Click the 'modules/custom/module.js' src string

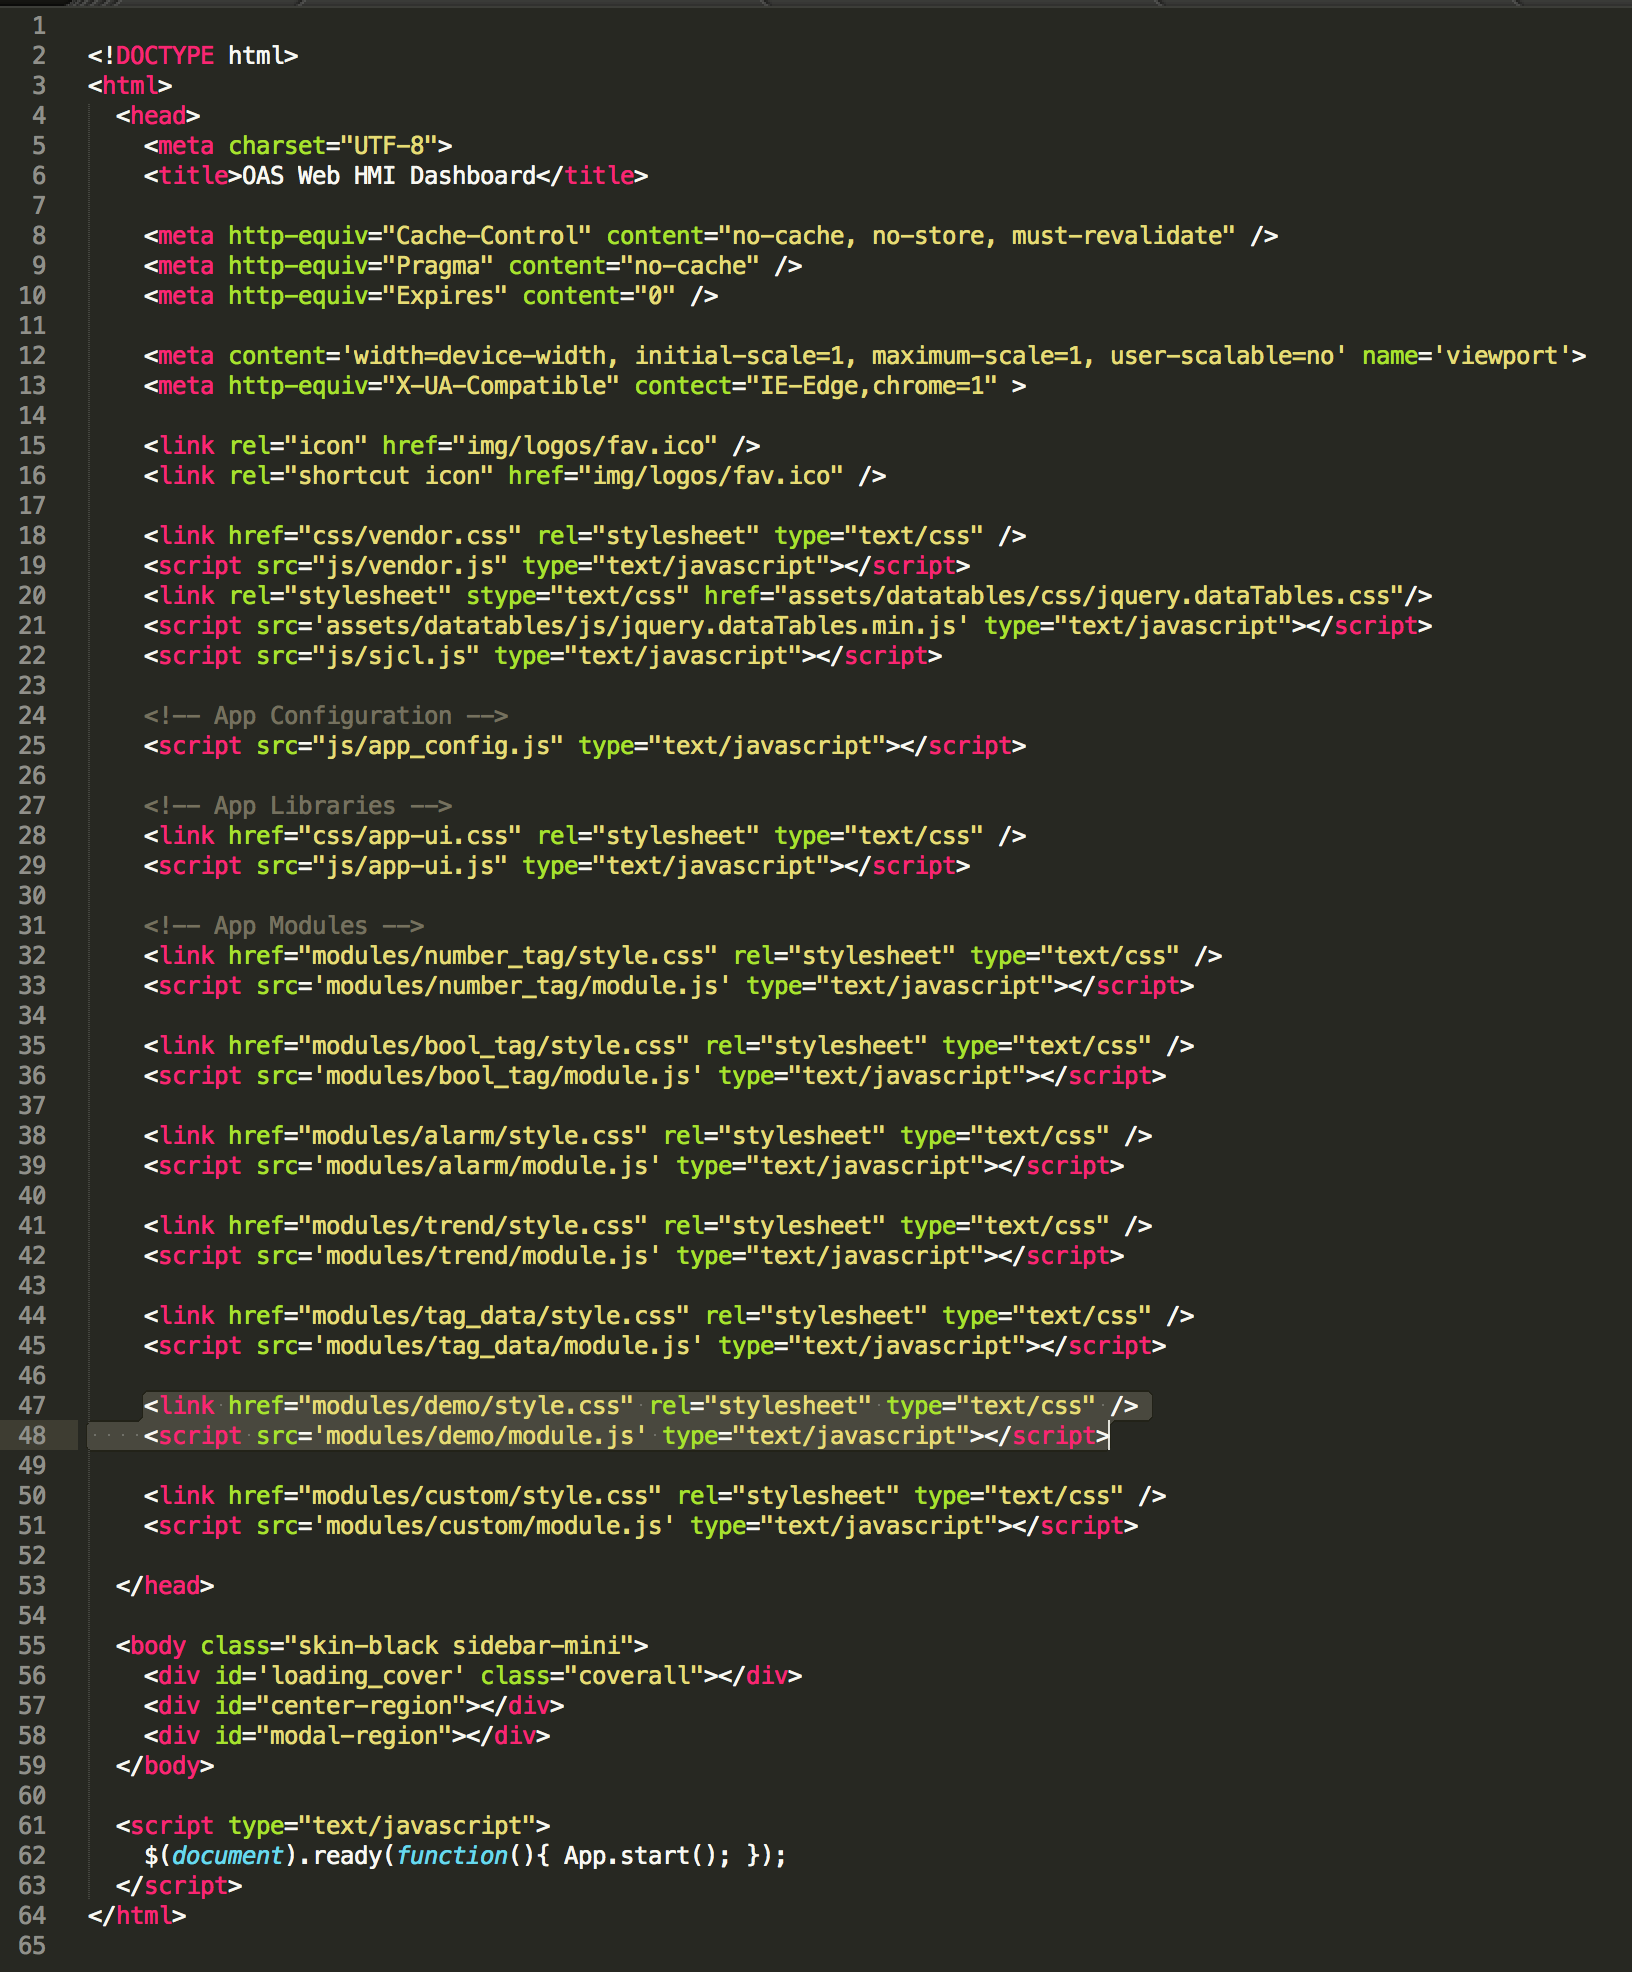tap(494, 1526)
